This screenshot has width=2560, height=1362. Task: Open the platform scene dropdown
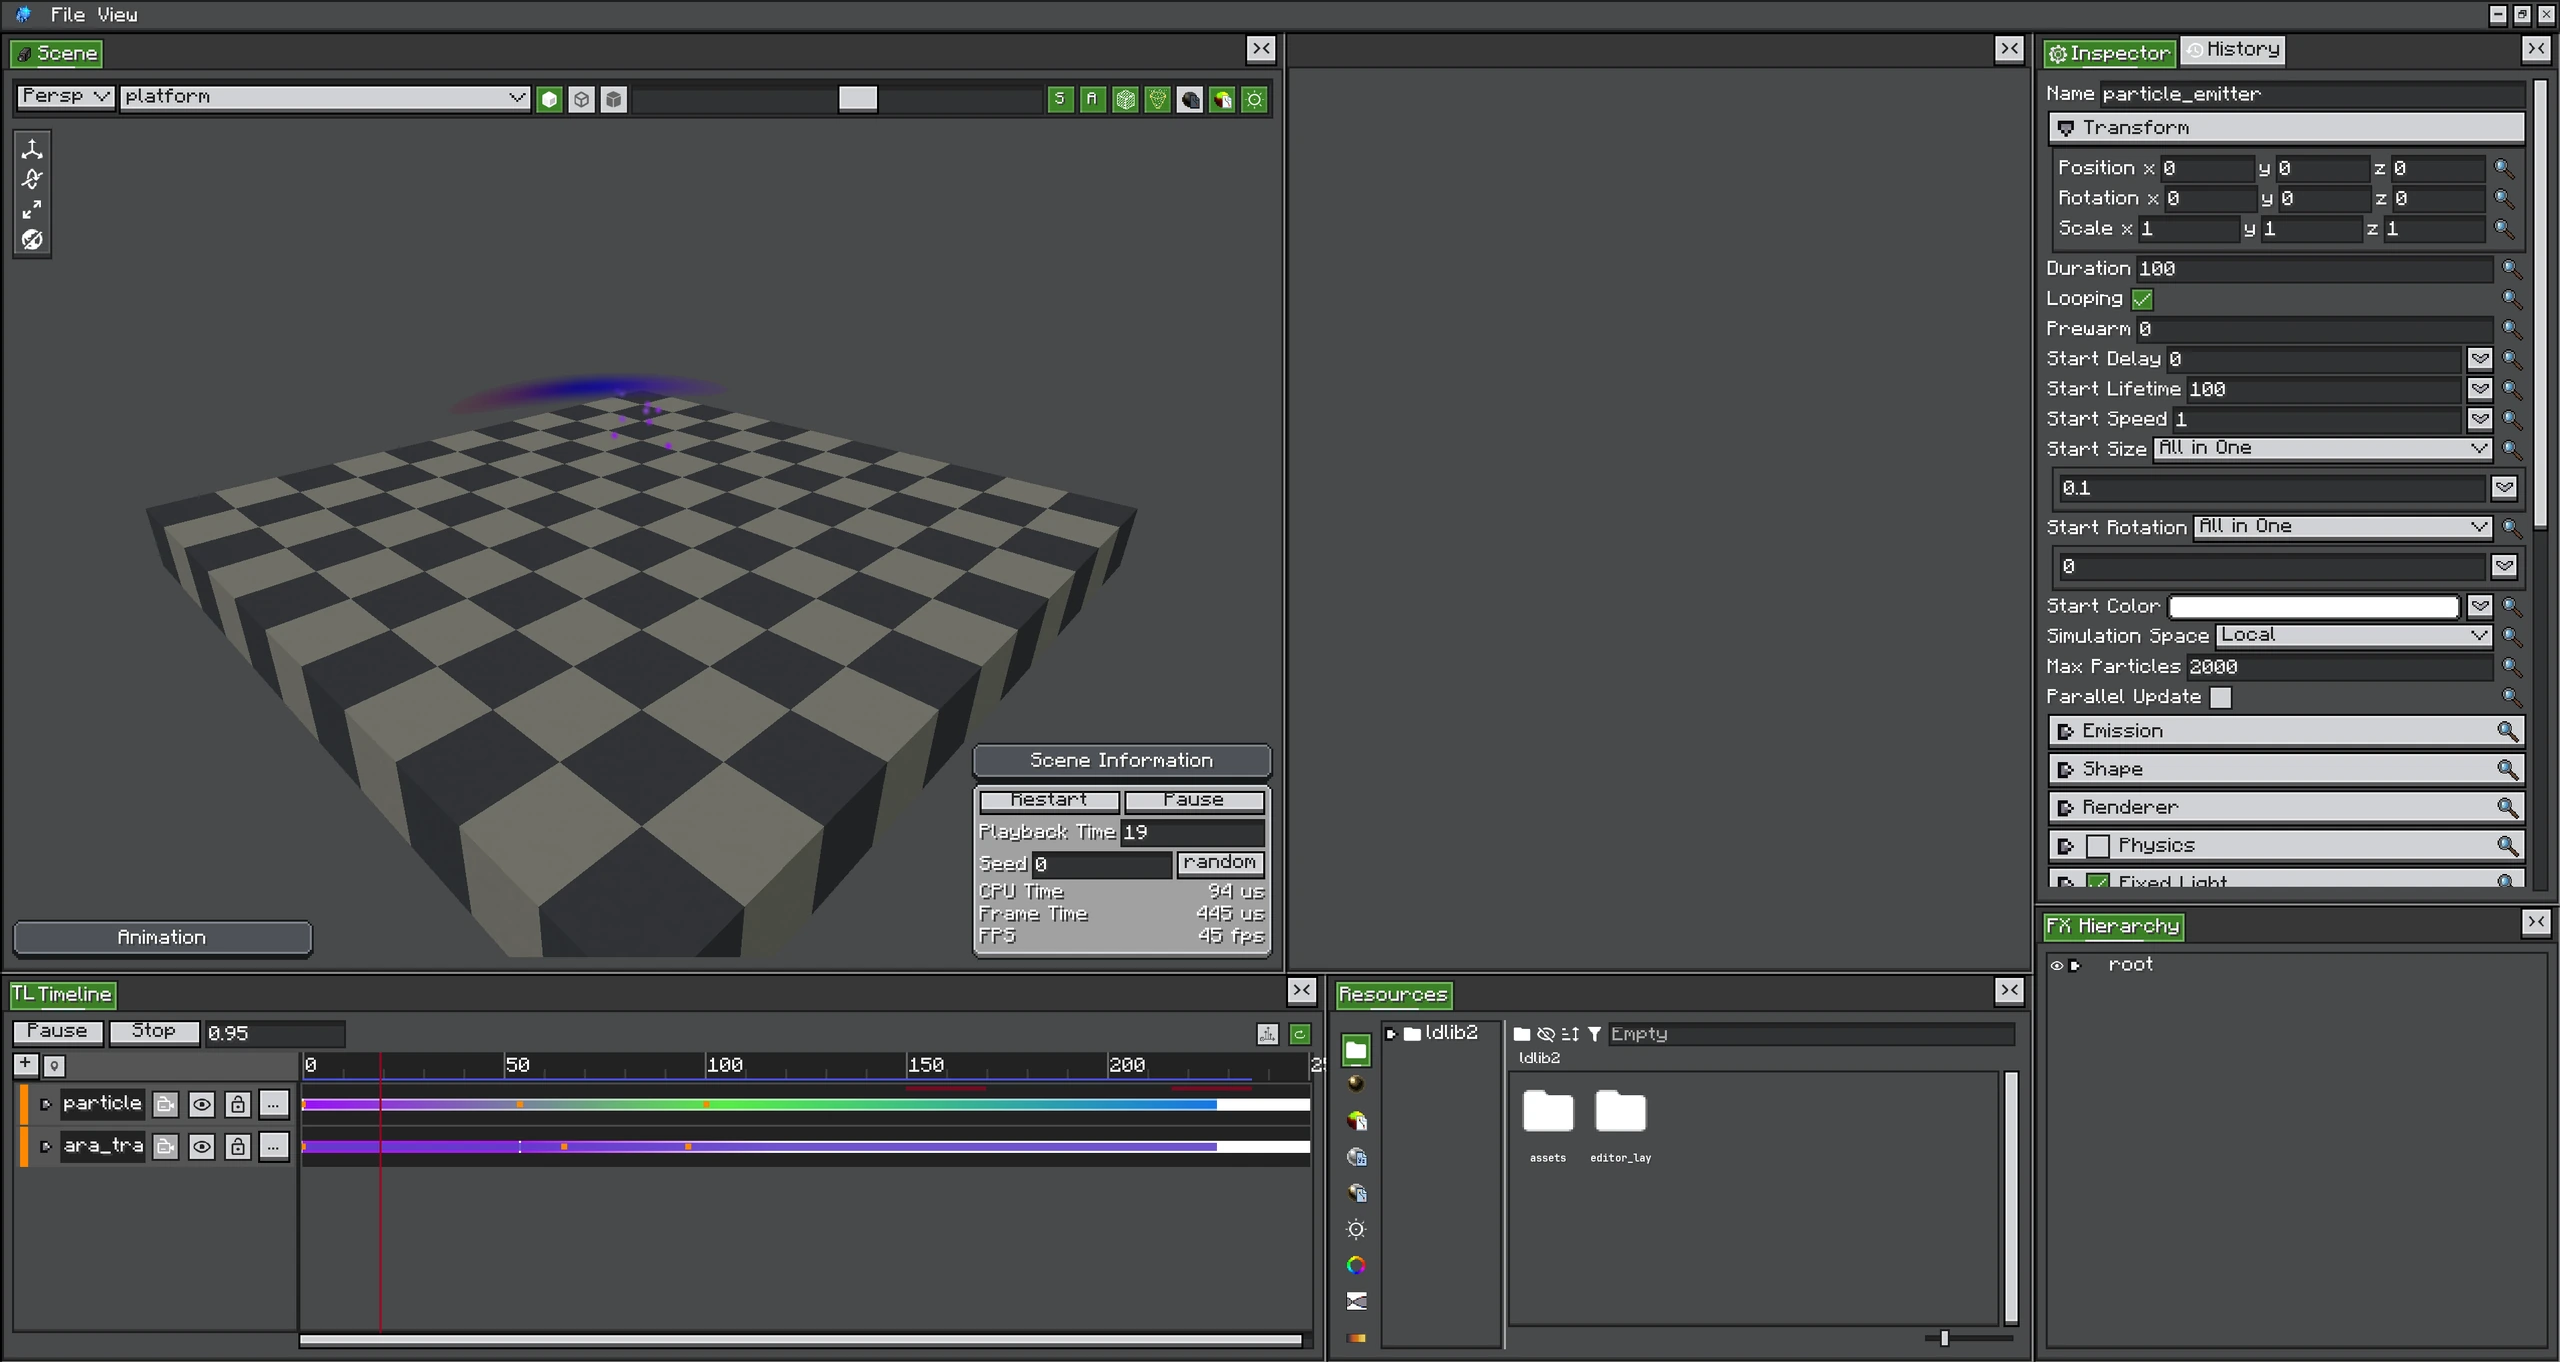(325, 97)
